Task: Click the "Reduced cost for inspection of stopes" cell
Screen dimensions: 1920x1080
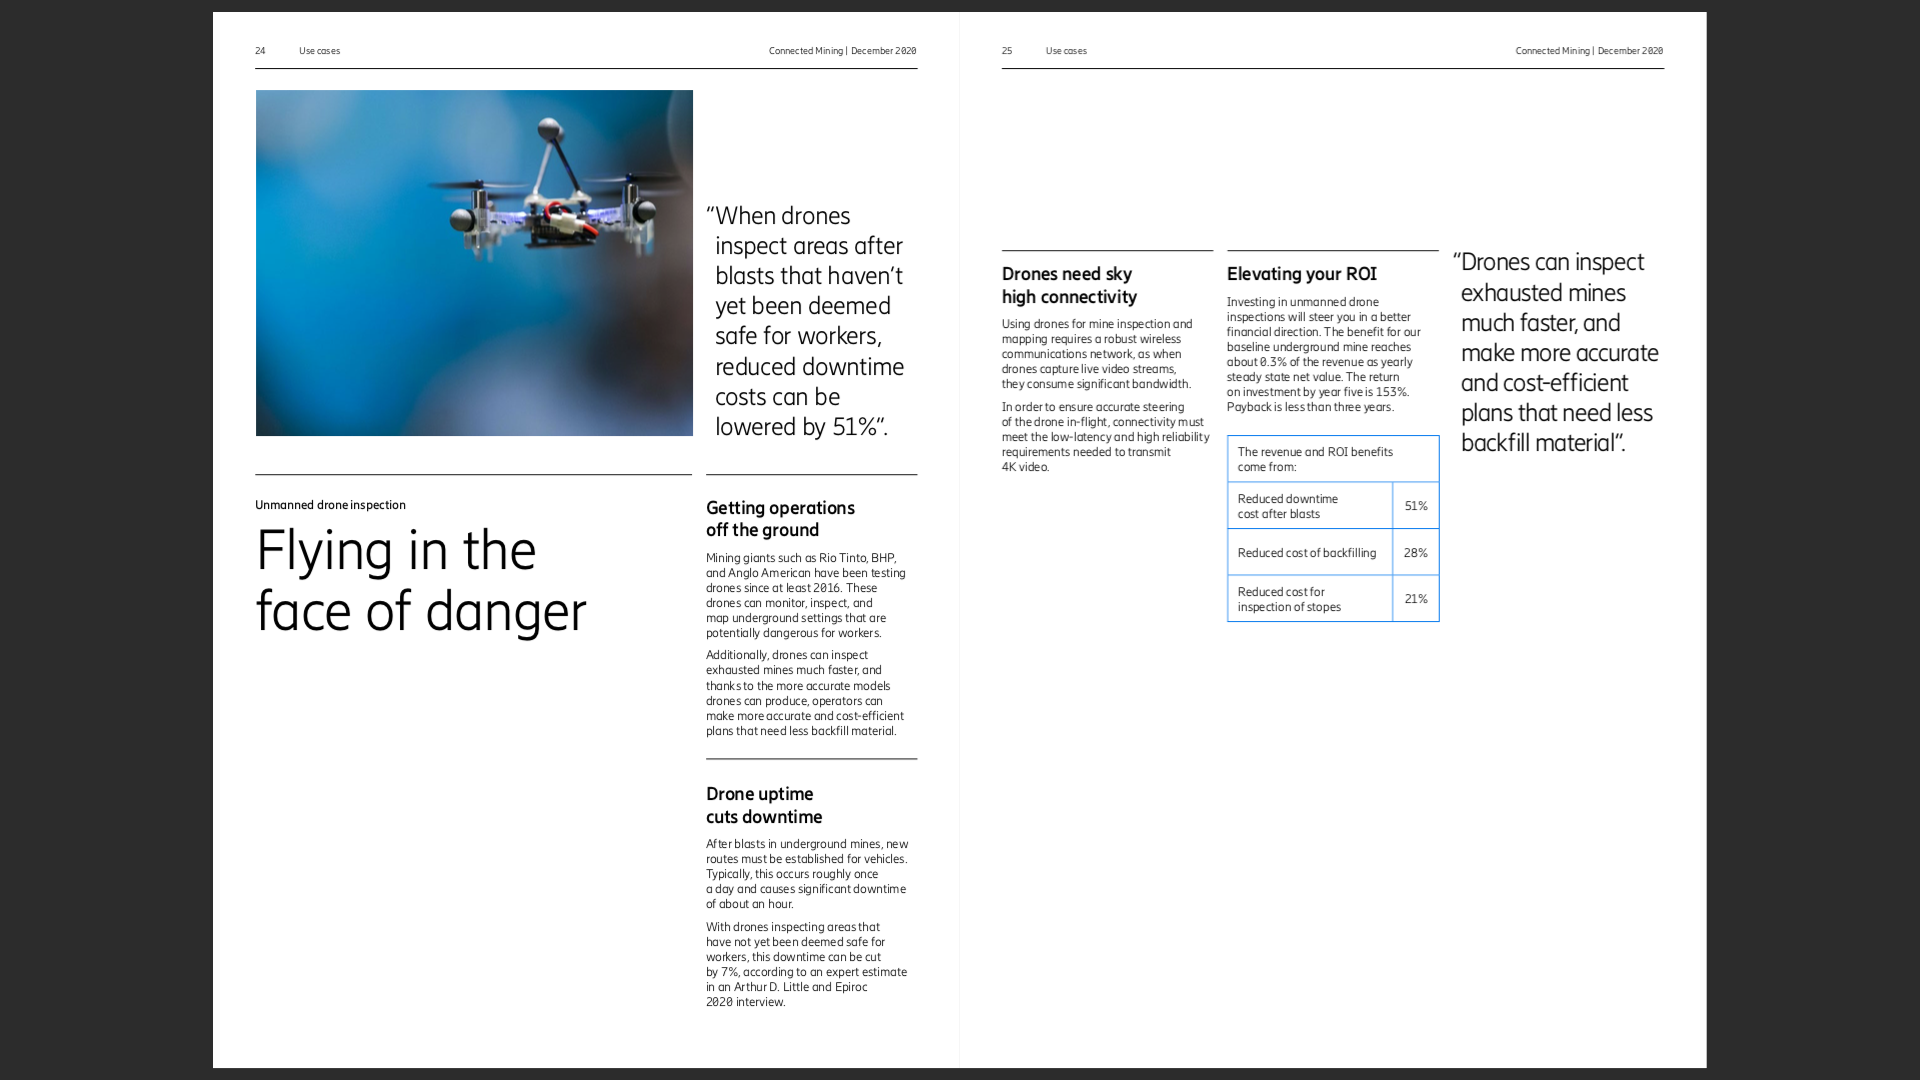Action: click(1310, 599)
